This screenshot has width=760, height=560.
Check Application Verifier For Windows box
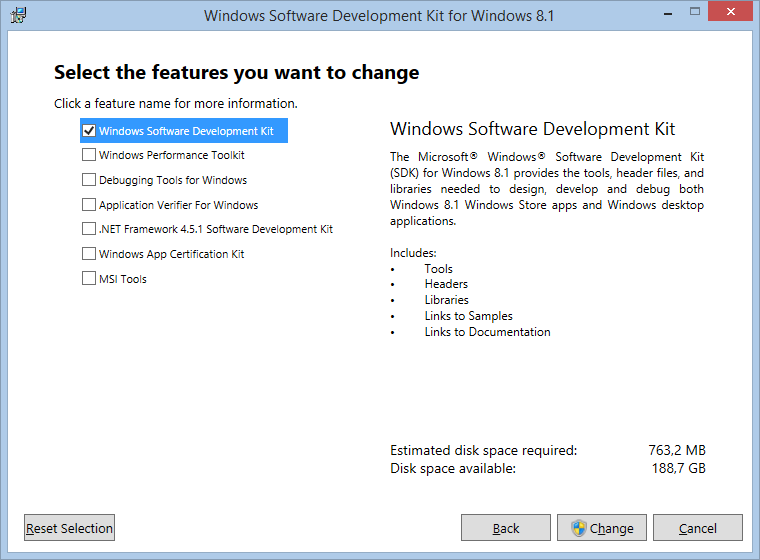point(89,205)
